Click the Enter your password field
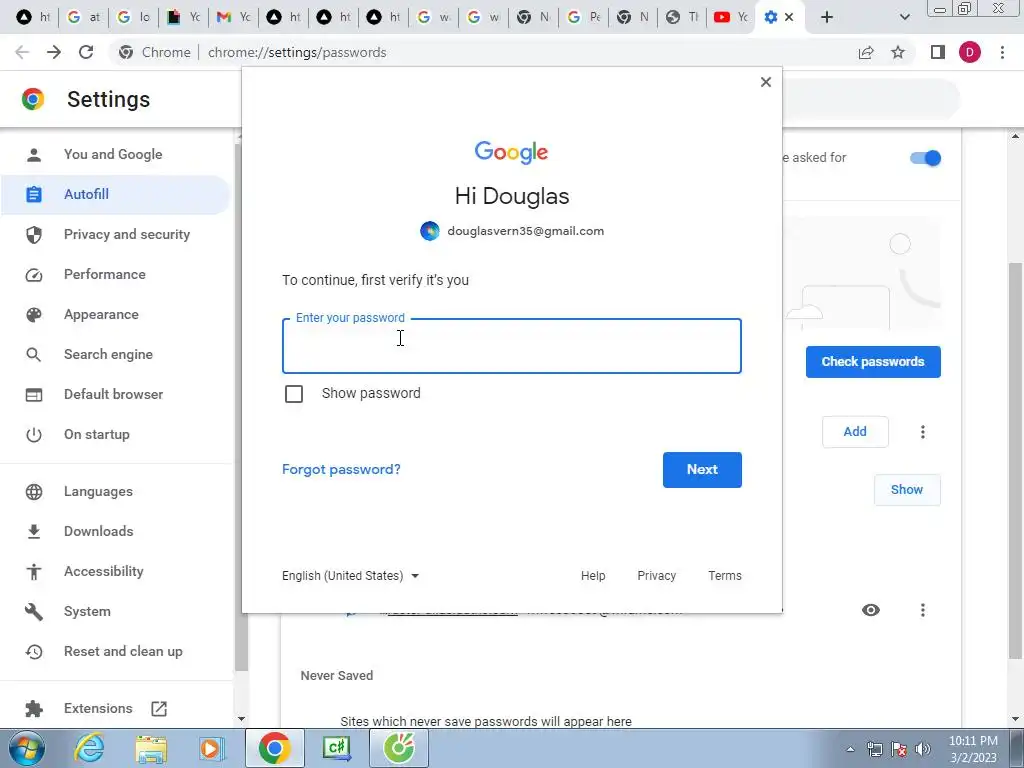Viewport: 1024px width, 768px height. pyautogui.click(x=511, y=346)
